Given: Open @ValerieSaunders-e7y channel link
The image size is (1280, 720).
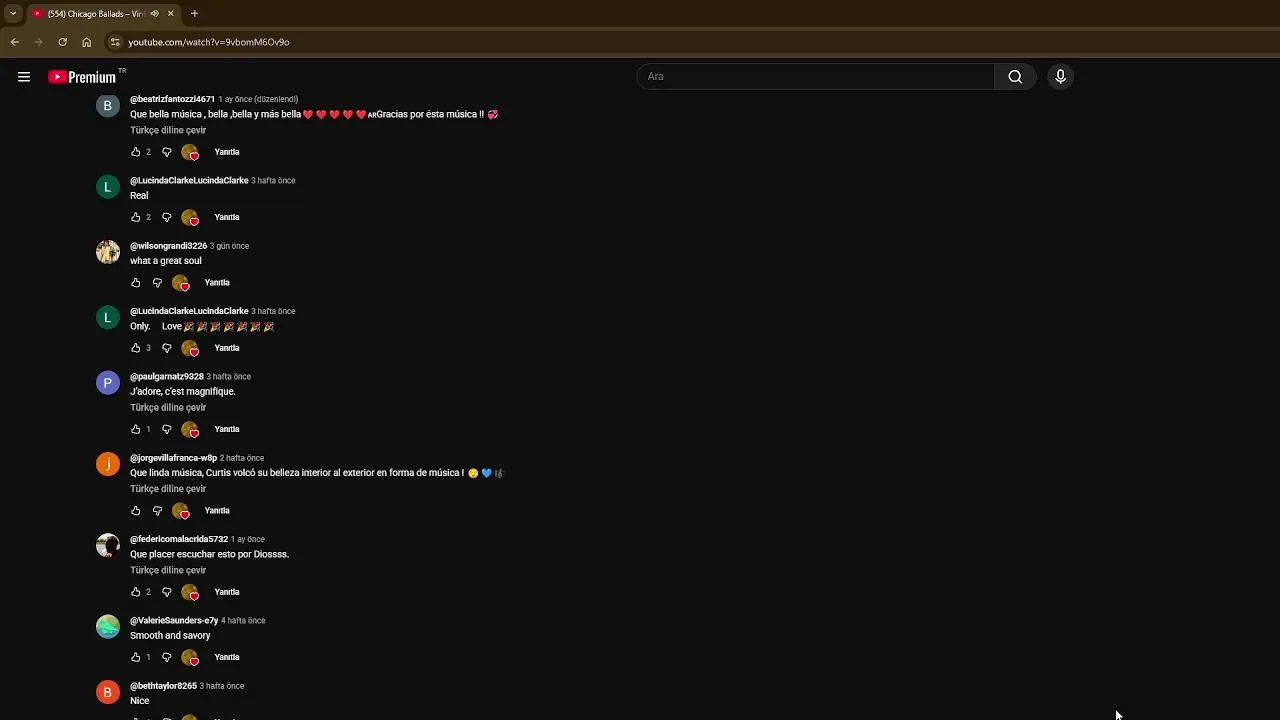Looking at the screenshot, I should coord(174,621).
